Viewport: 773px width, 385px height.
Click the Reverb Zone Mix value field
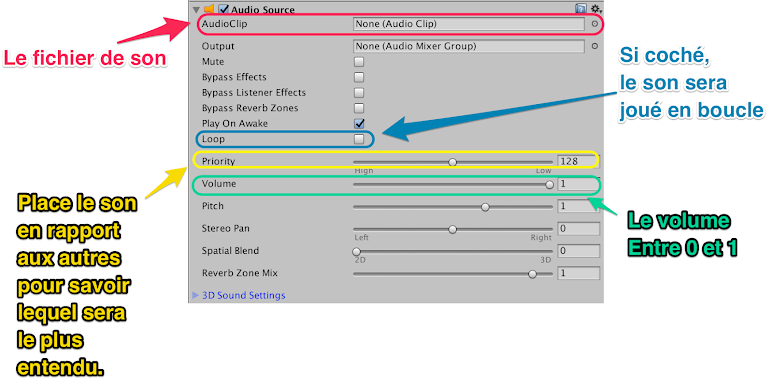click(578, 273)
